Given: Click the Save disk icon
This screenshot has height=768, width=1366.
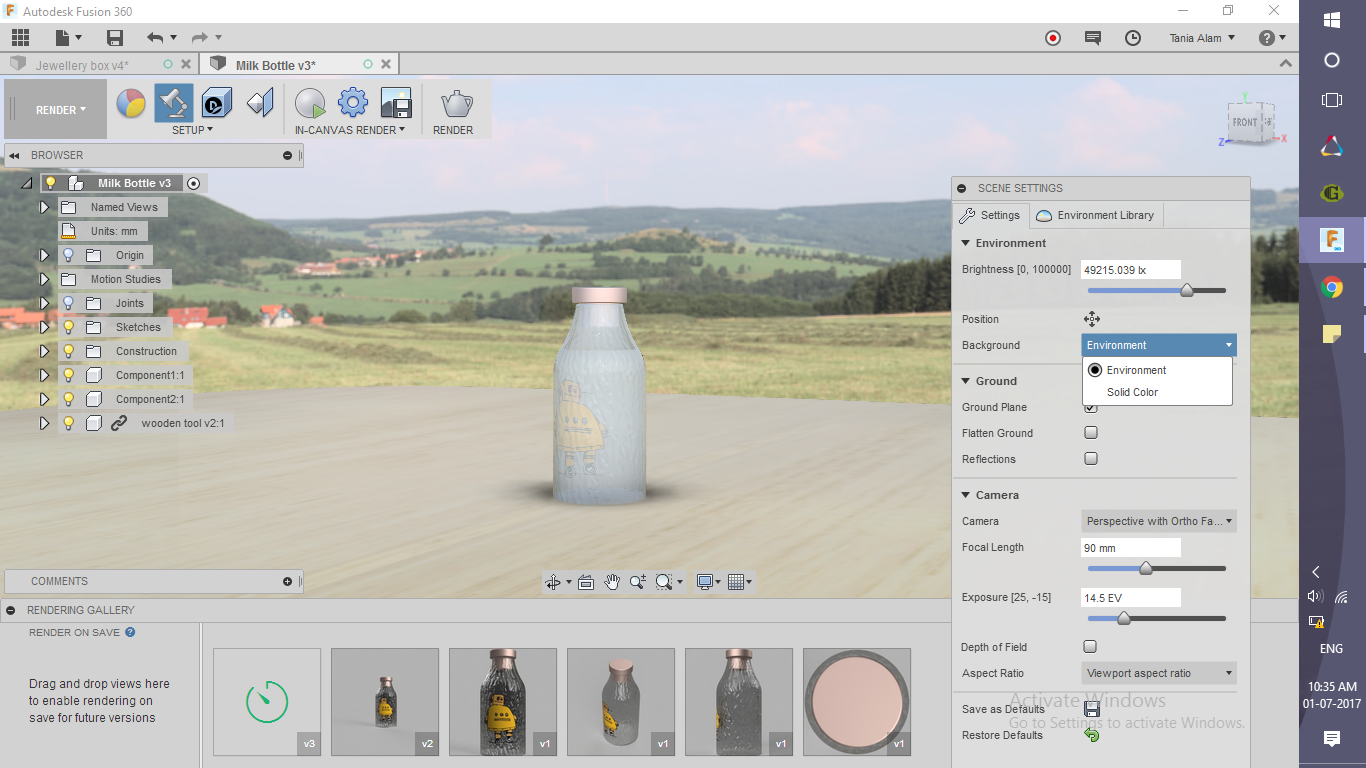Looking at the screenshot, I should click(115, 38).
